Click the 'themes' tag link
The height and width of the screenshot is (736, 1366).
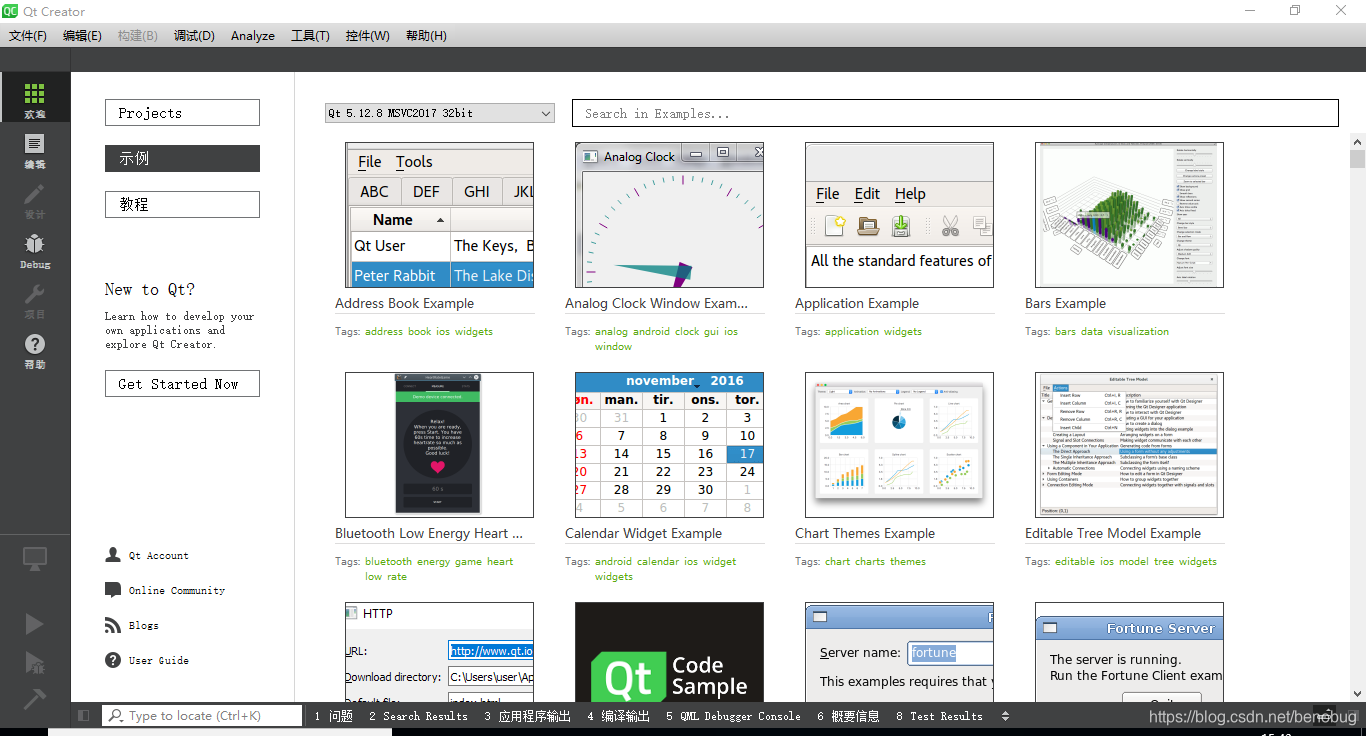coord(908,561)
